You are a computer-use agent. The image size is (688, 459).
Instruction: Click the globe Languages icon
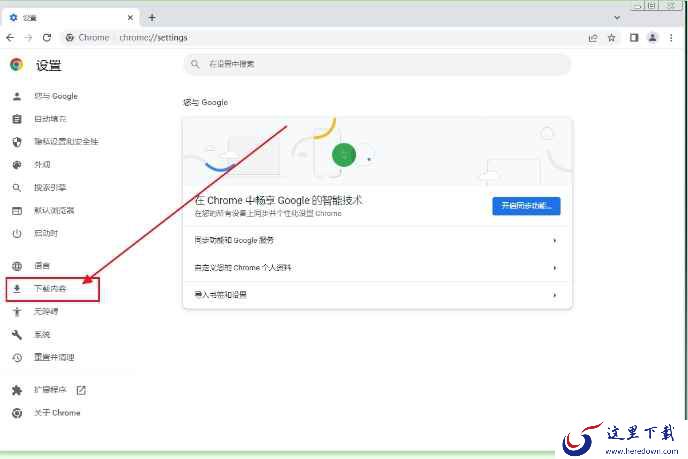tap(17, 266)
